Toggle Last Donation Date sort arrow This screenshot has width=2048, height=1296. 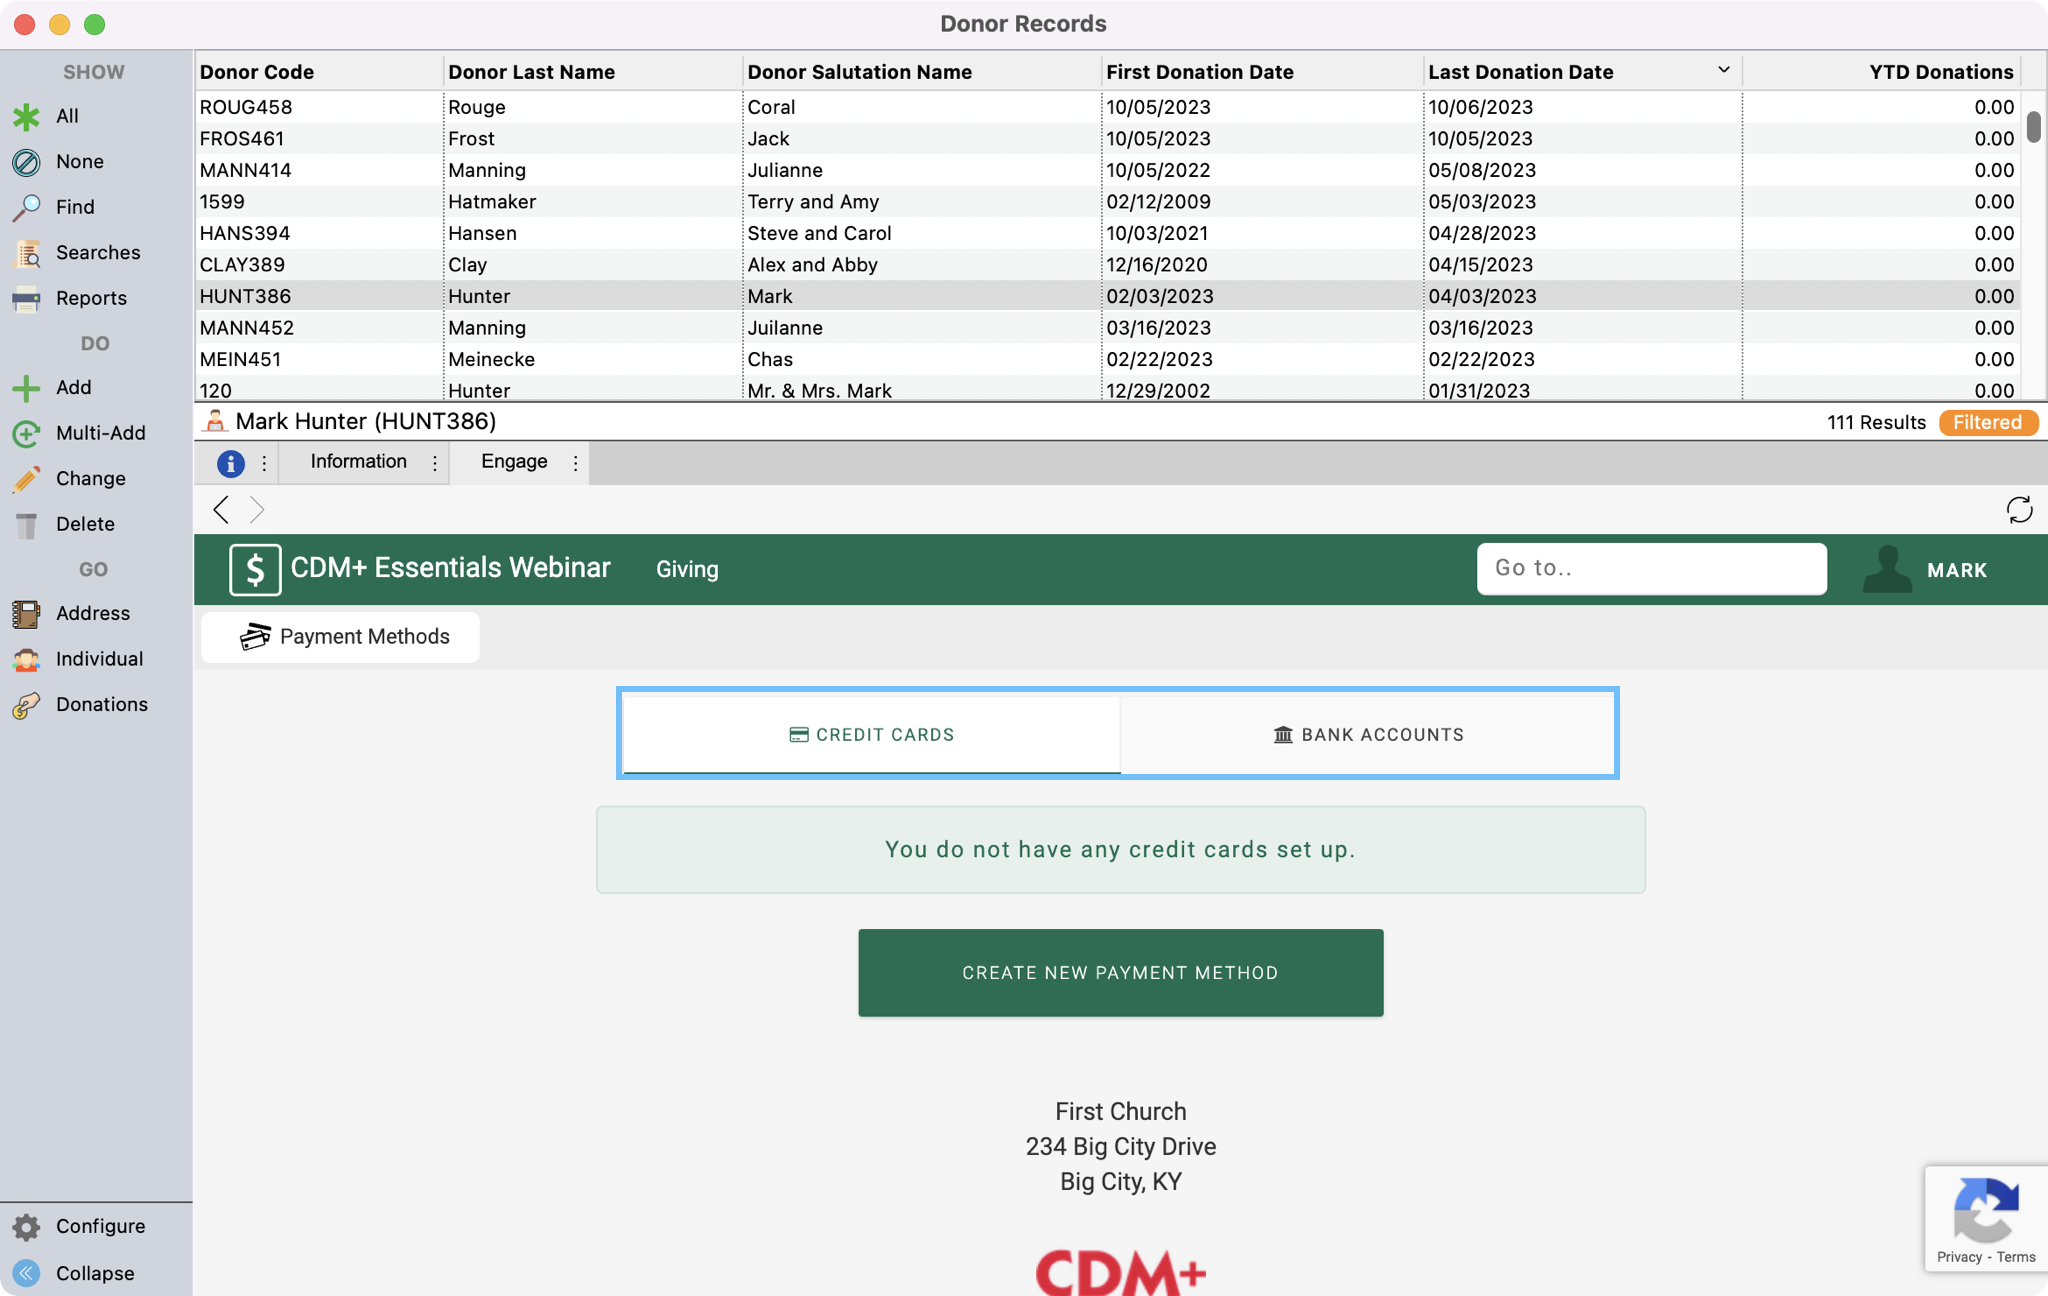coord(1723,70)
